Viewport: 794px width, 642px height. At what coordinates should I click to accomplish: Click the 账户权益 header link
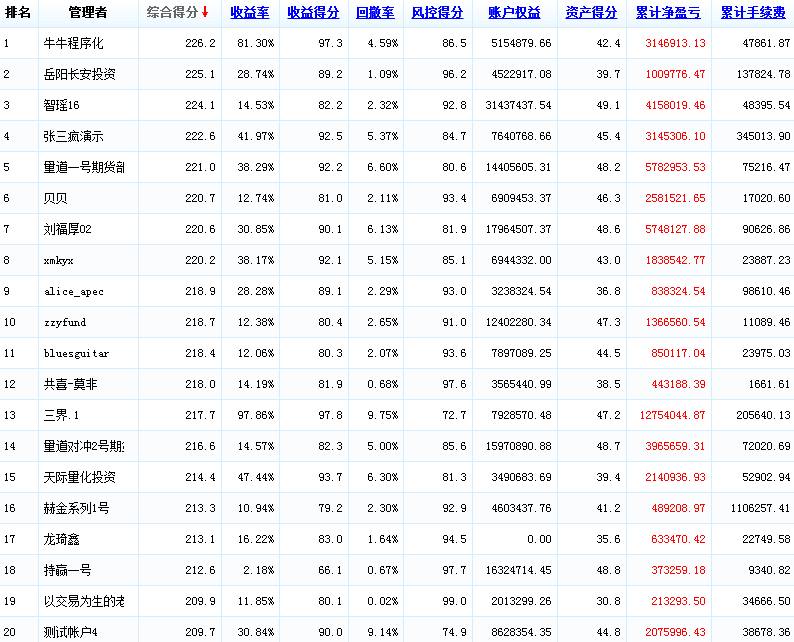(514, 13)
